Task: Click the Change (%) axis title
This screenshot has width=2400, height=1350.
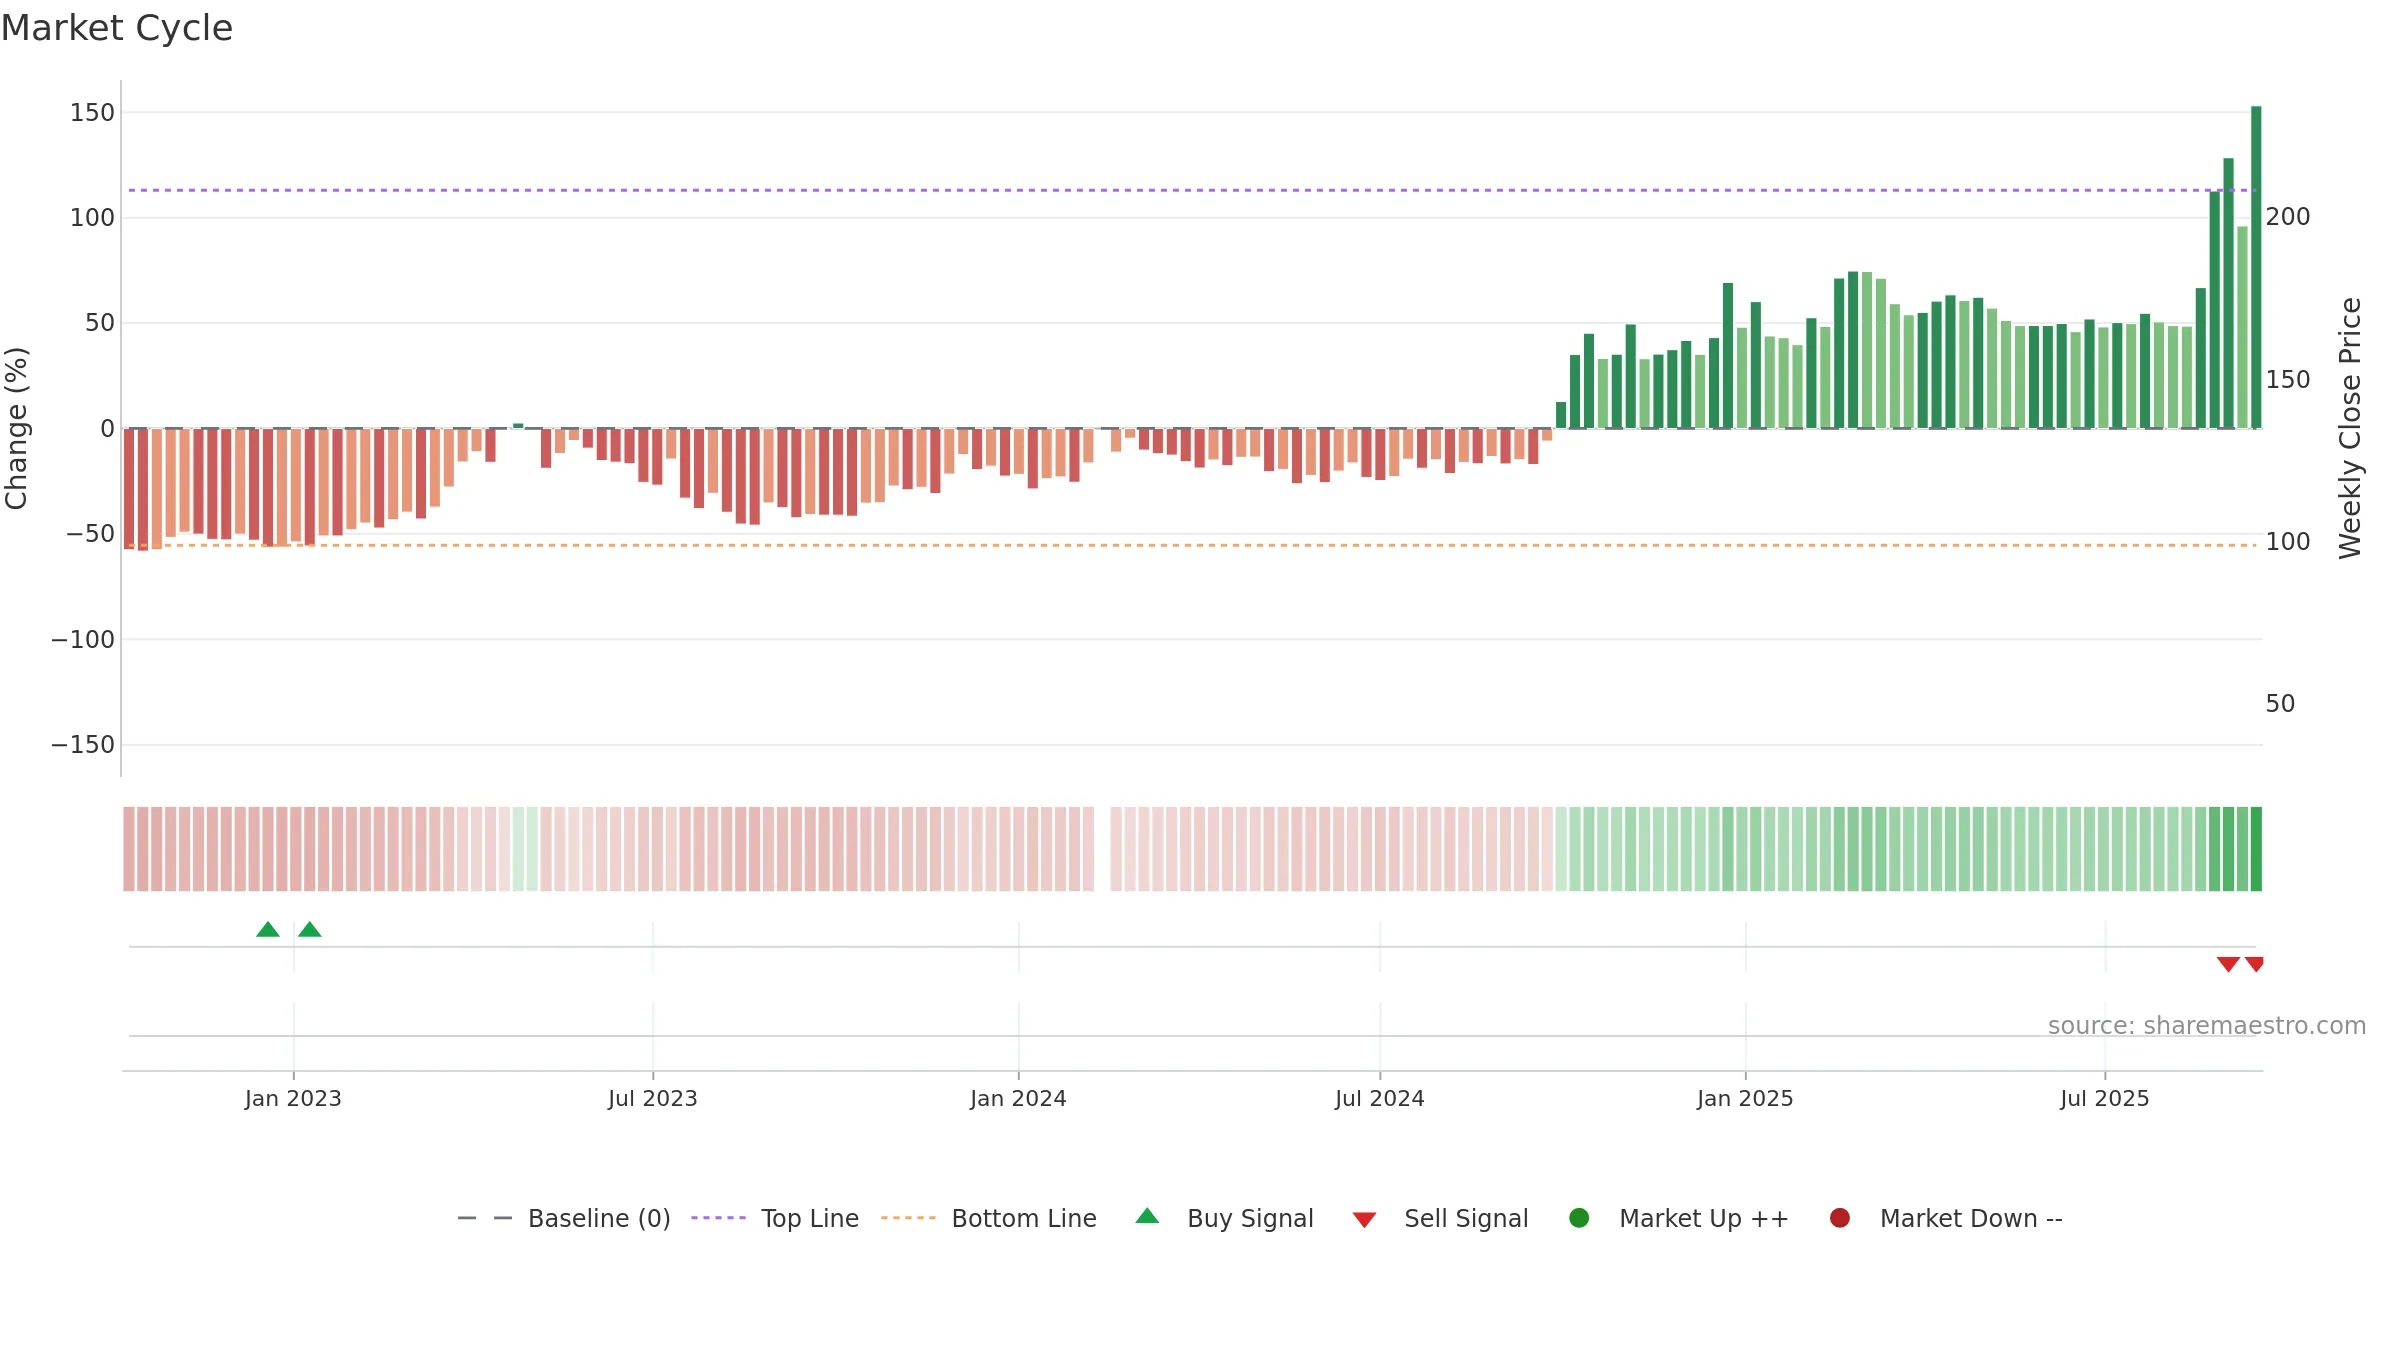Action: tap(16, 428)
